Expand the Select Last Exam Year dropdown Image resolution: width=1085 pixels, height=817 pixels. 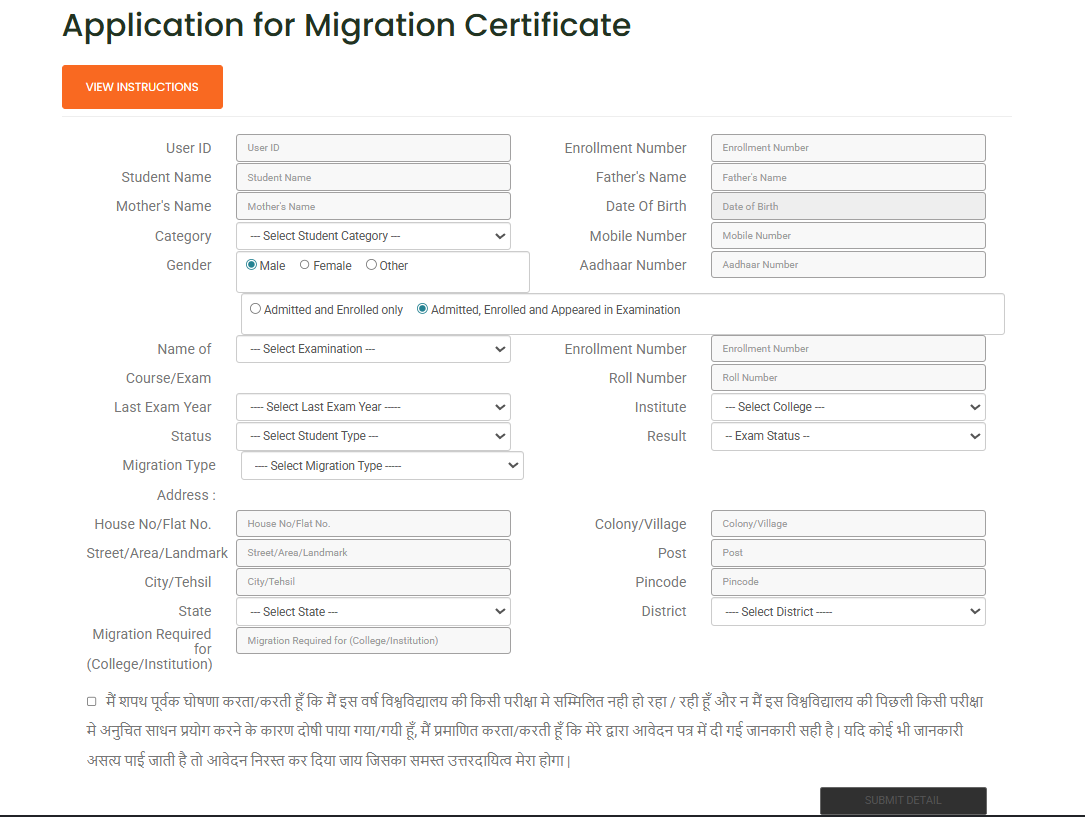pos(373,407)
